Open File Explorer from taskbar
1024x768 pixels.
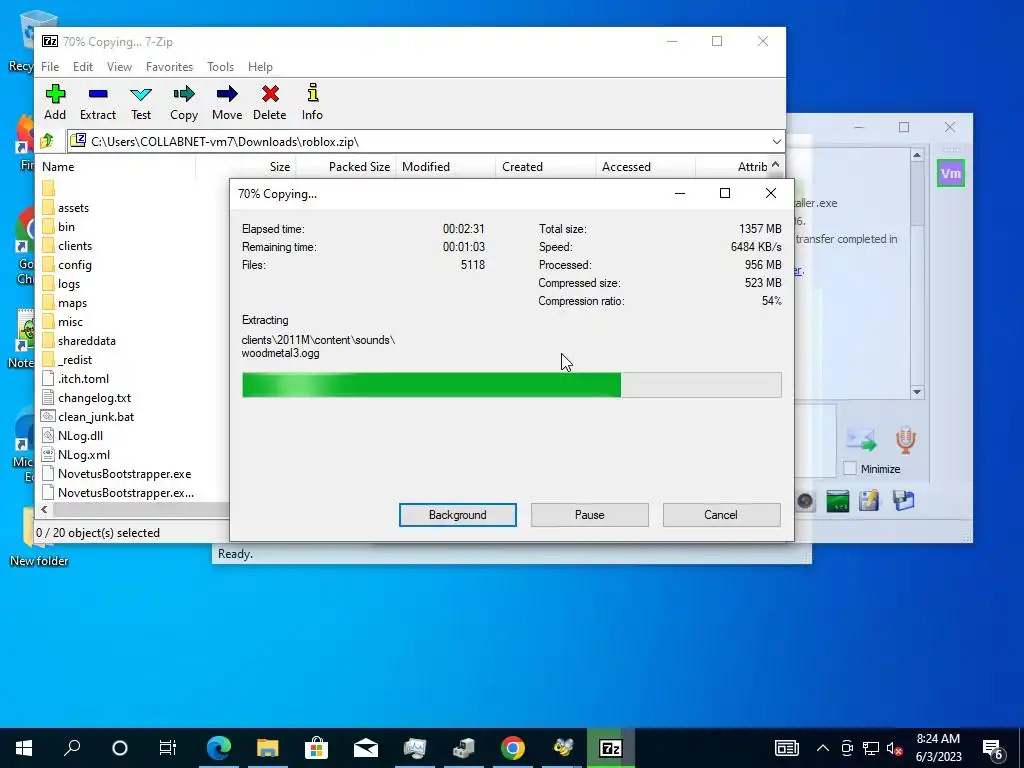[268, 748]
